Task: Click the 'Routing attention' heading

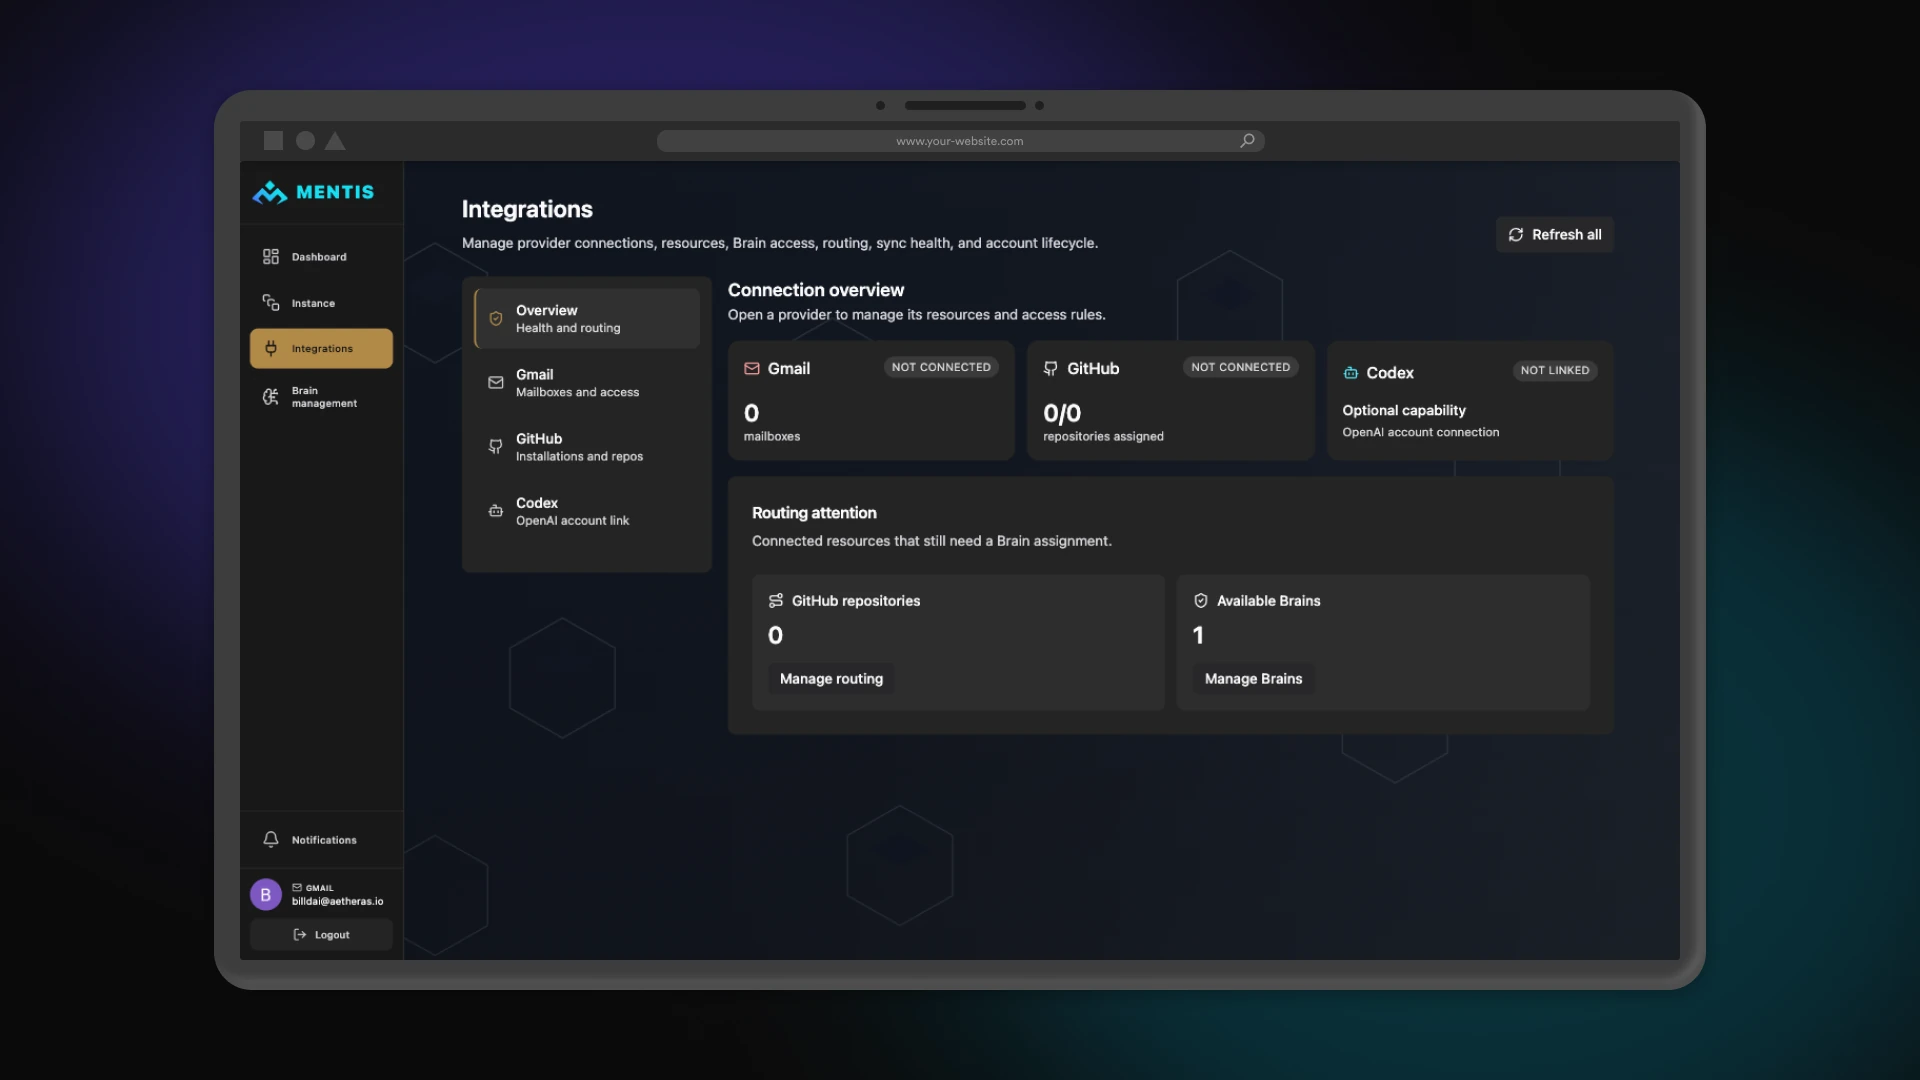Action: point(814,513)
